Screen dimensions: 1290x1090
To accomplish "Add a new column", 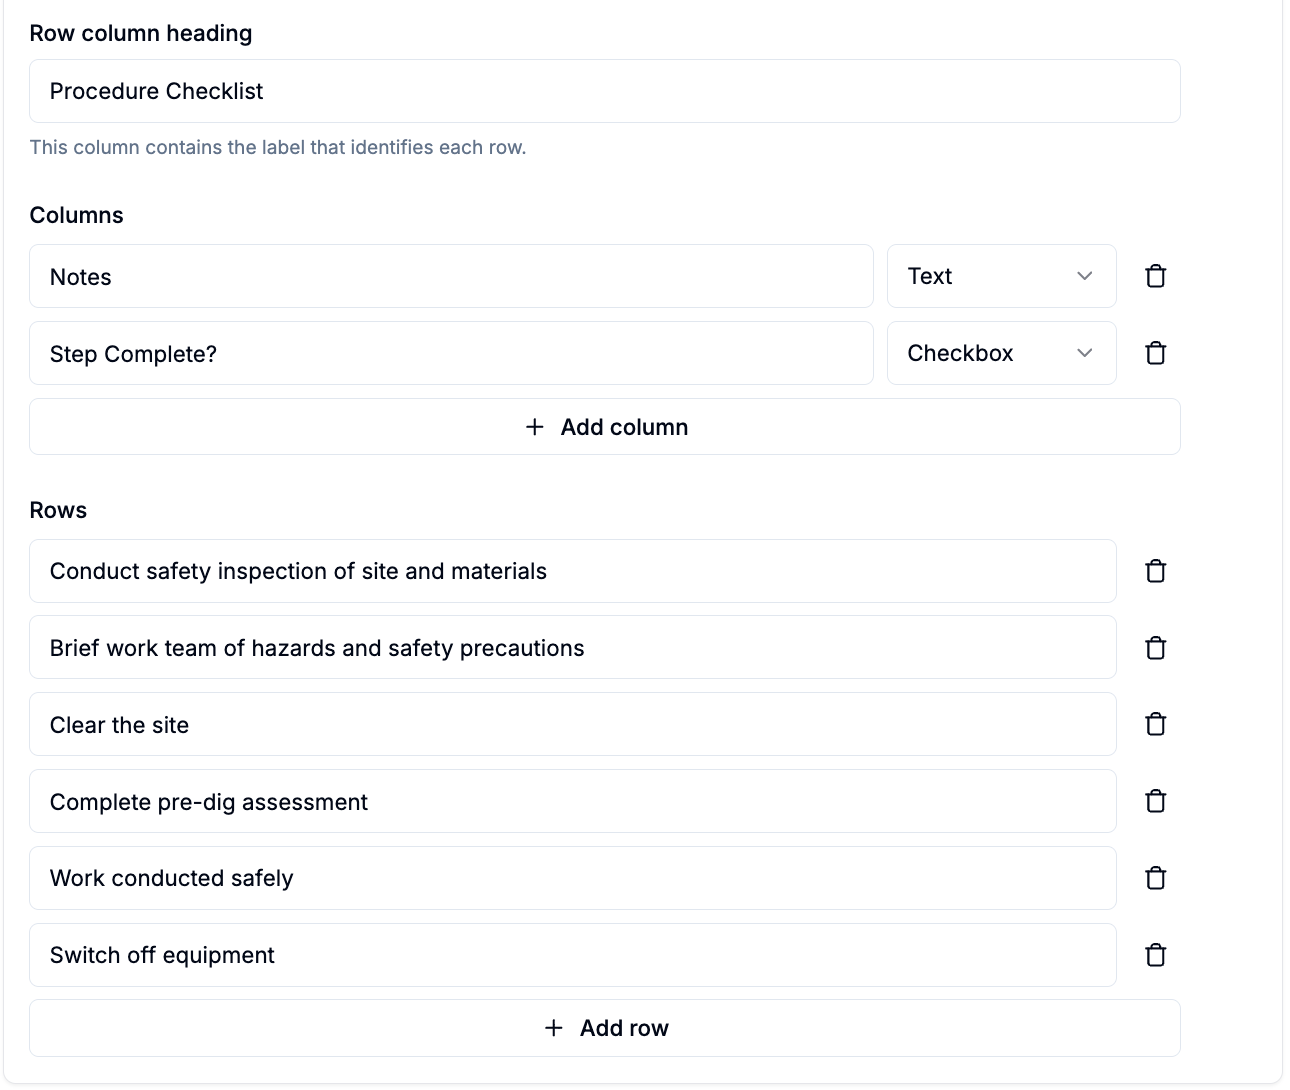I will tap(605, 427).
